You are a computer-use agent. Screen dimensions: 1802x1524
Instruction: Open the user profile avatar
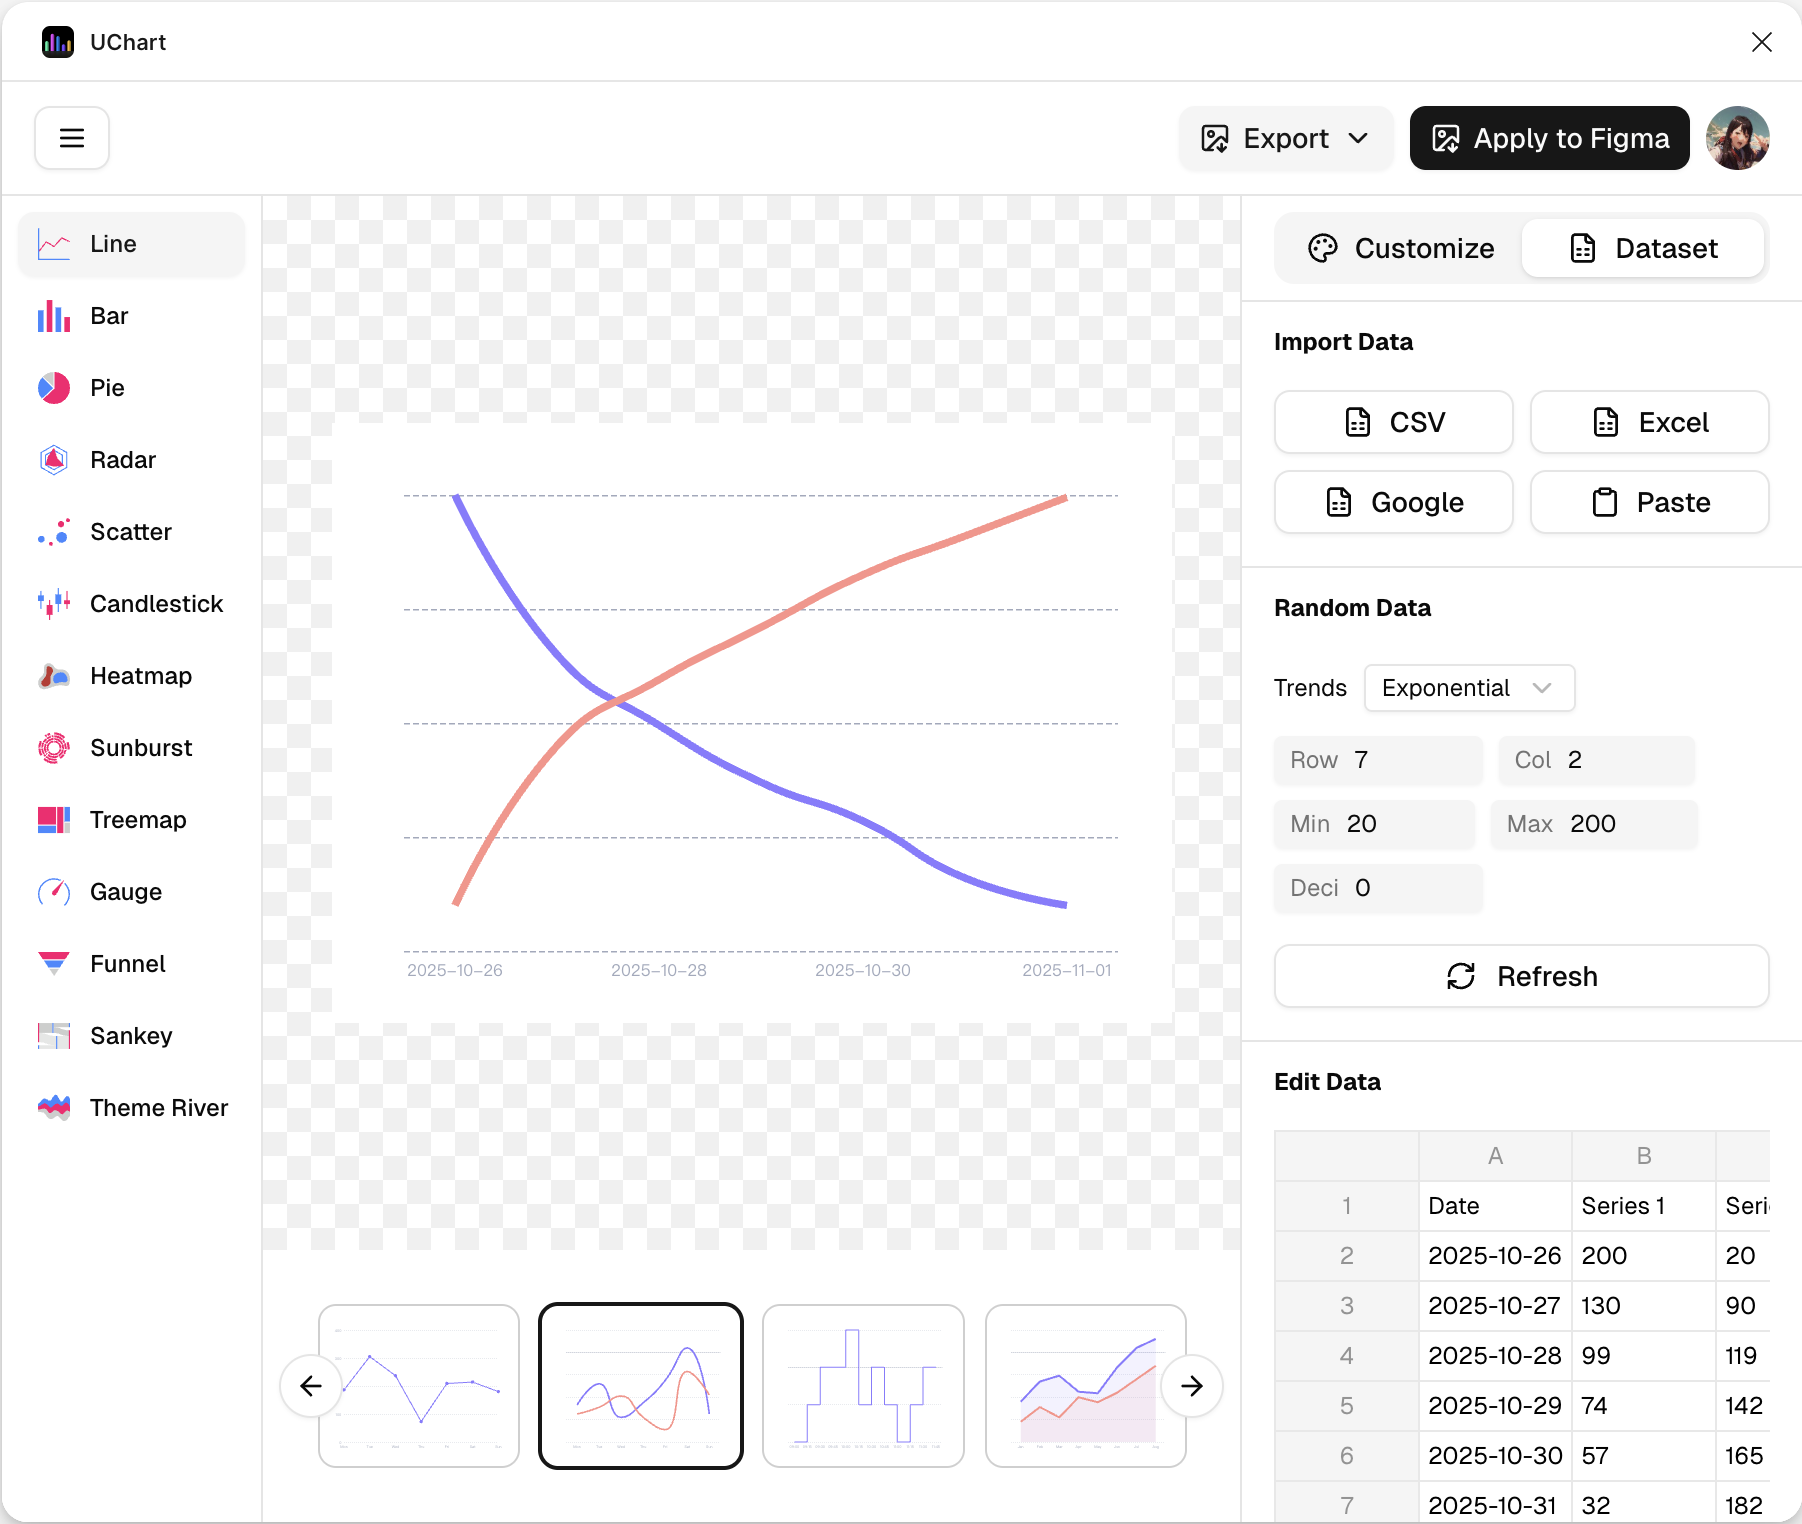1737,138
